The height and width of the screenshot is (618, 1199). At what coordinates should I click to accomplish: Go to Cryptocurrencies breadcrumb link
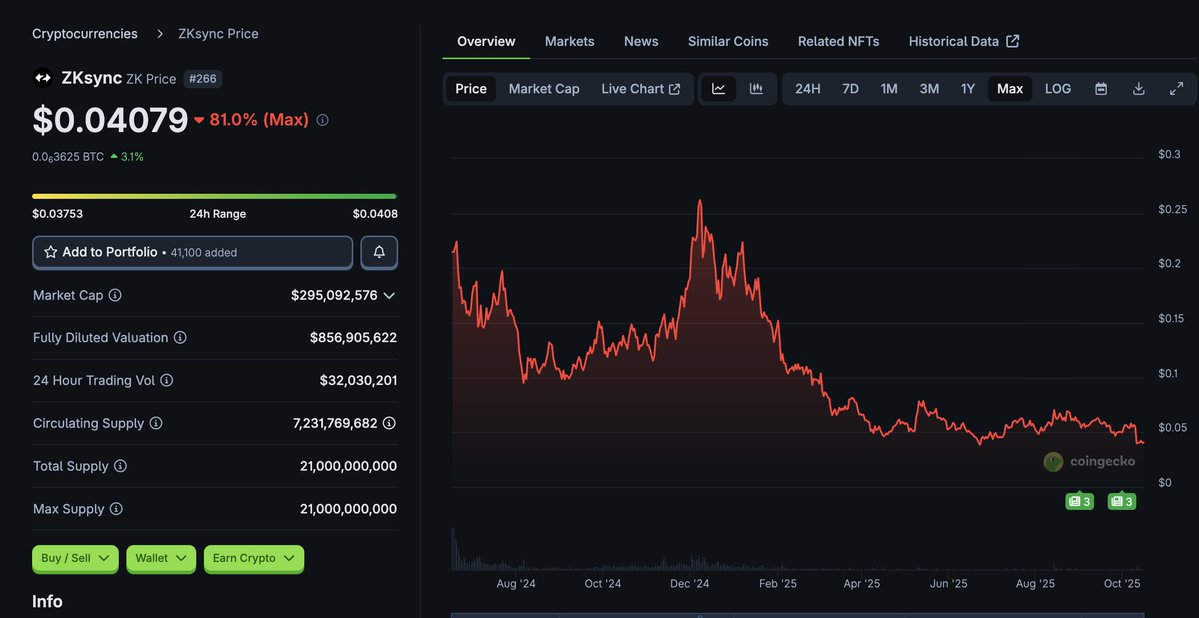tap(85, 34)
